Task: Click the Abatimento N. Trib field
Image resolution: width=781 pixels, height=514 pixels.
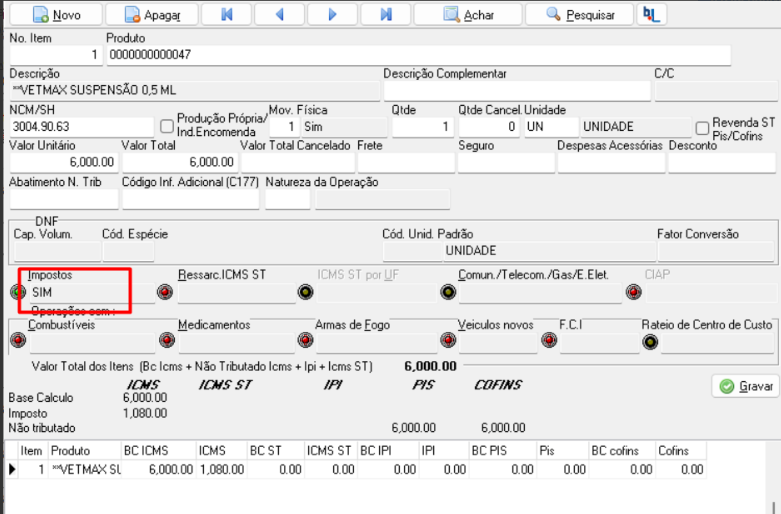Action: [64, 199]
